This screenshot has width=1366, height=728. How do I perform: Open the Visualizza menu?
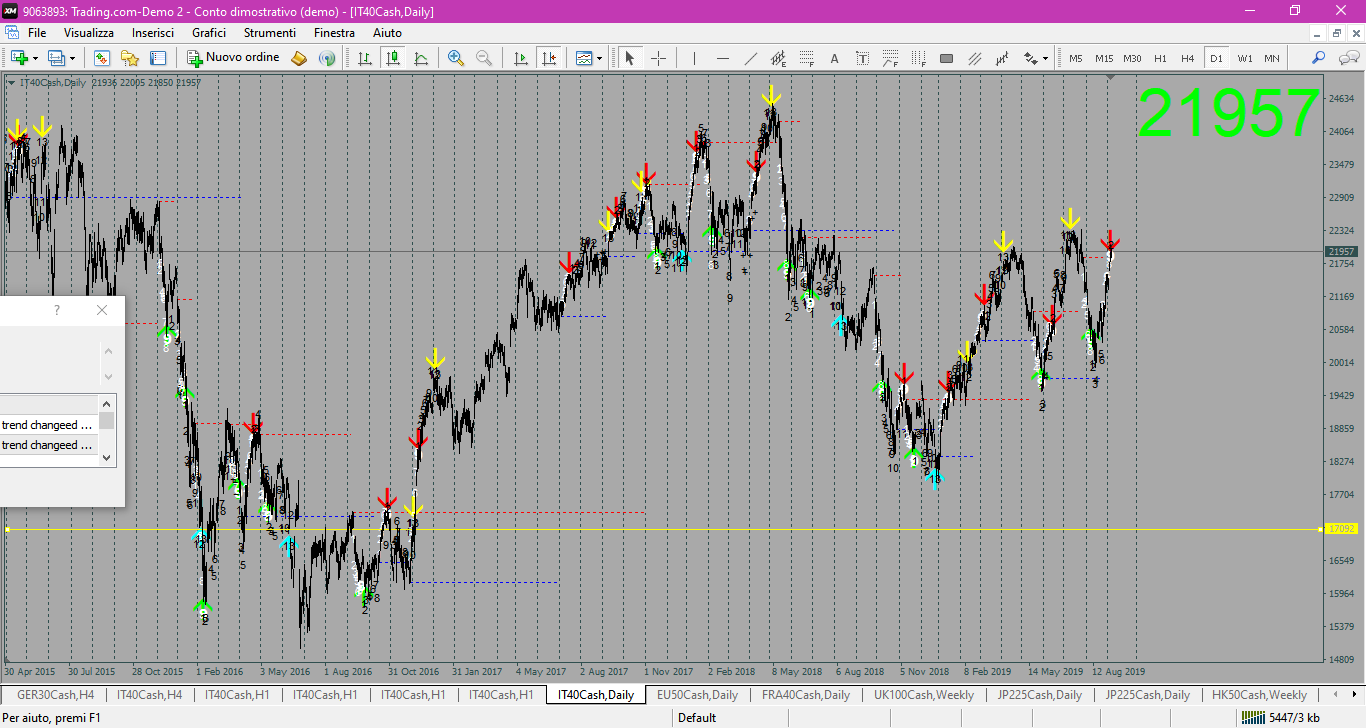[x=89, y=33]
